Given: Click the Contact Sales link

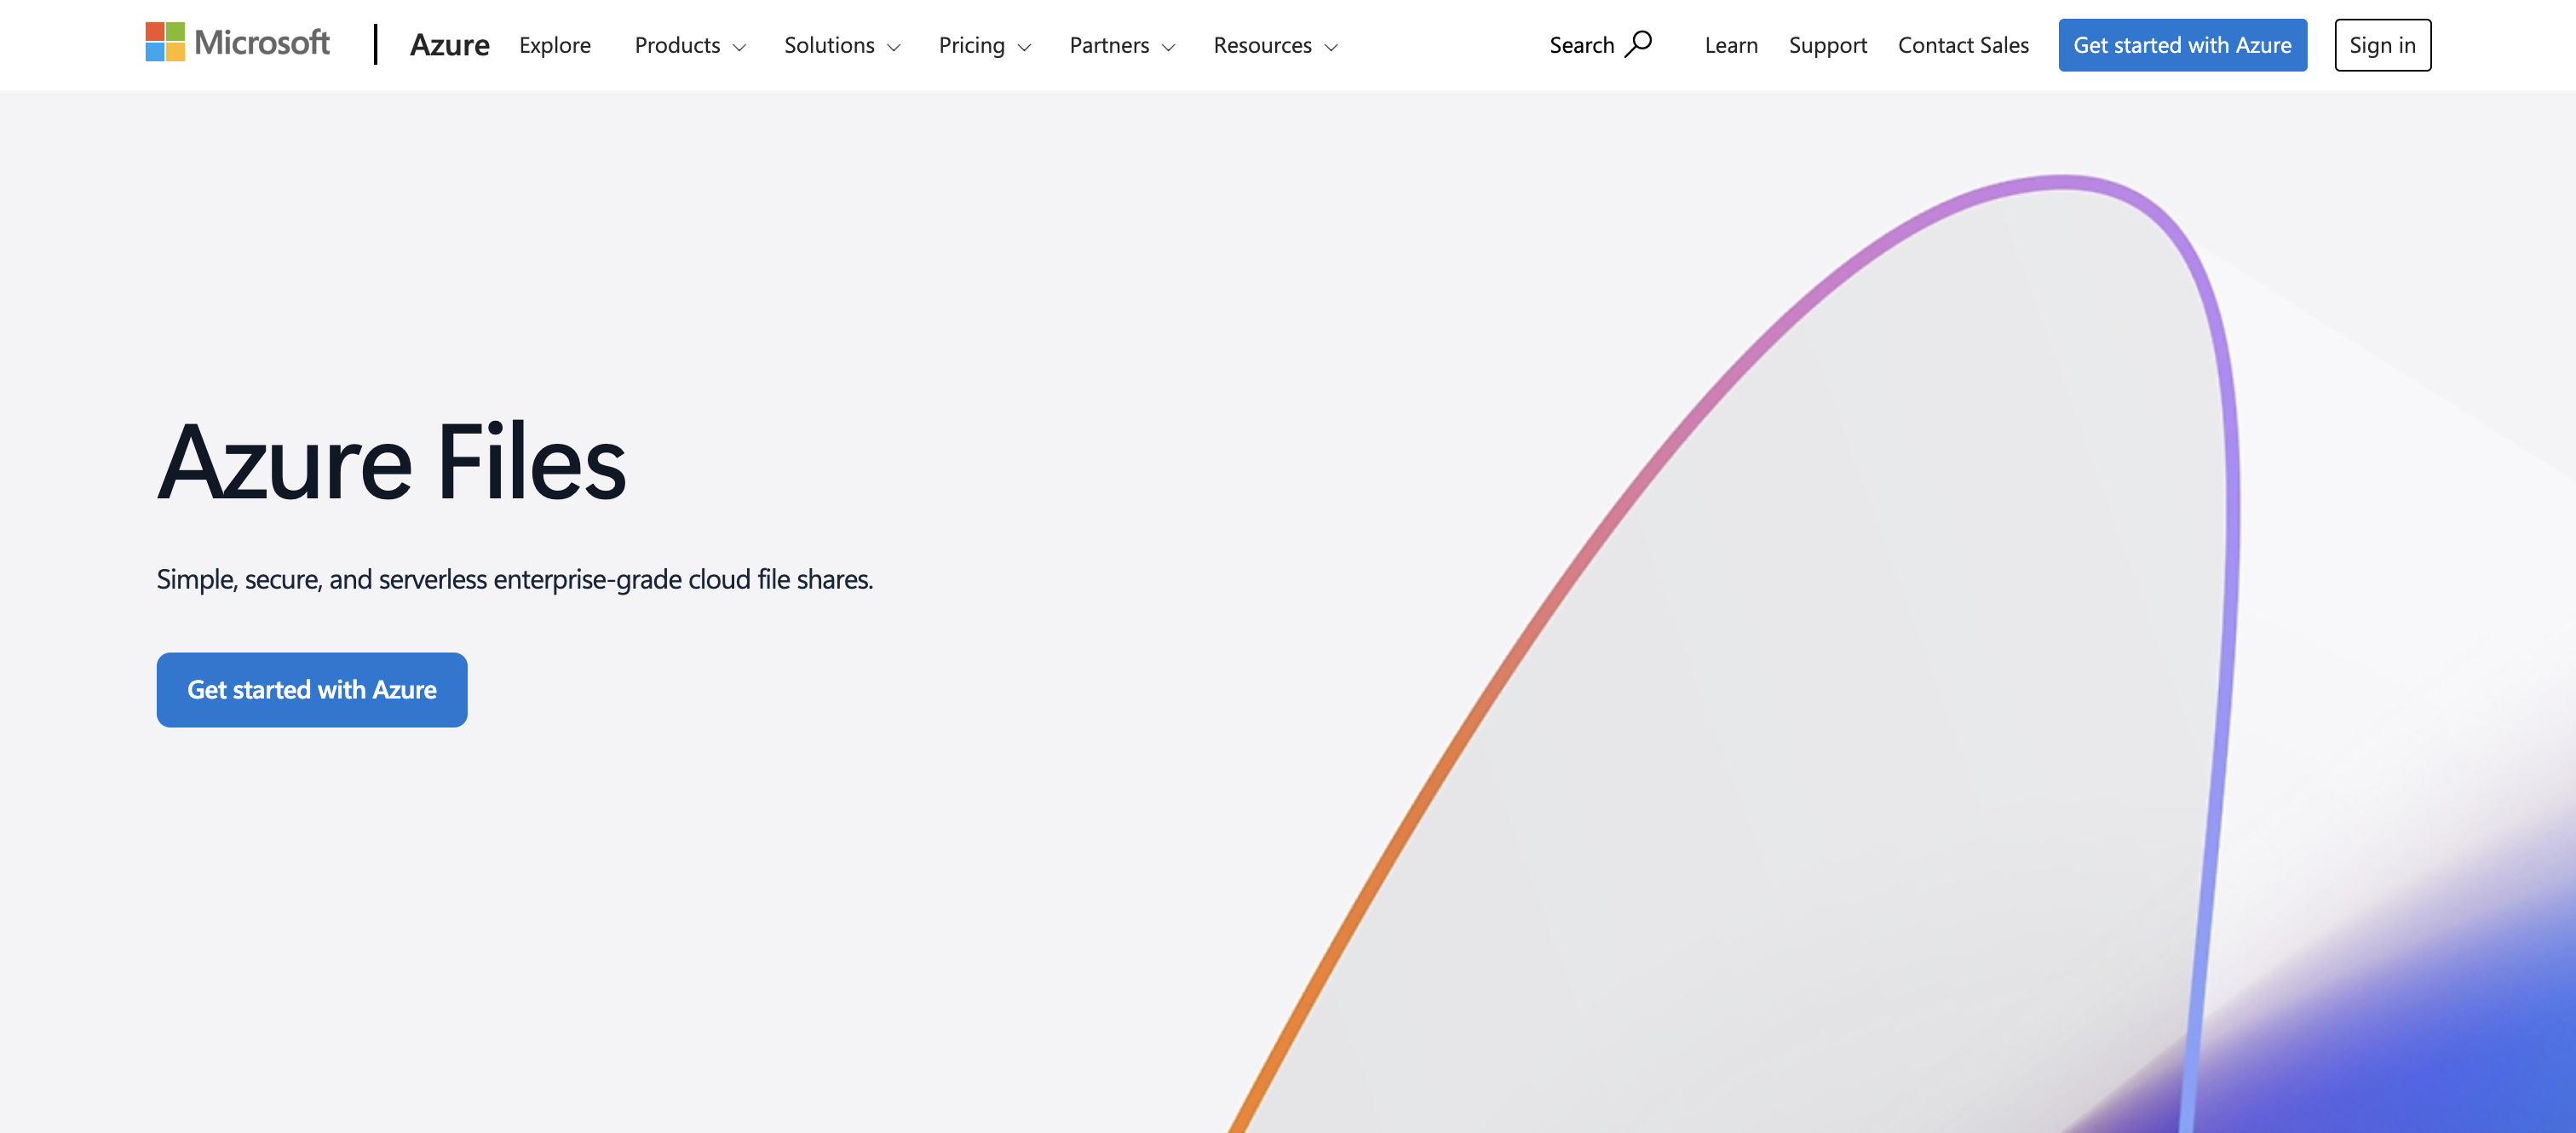Looking at the screenshot, I should pos(1962,45).
